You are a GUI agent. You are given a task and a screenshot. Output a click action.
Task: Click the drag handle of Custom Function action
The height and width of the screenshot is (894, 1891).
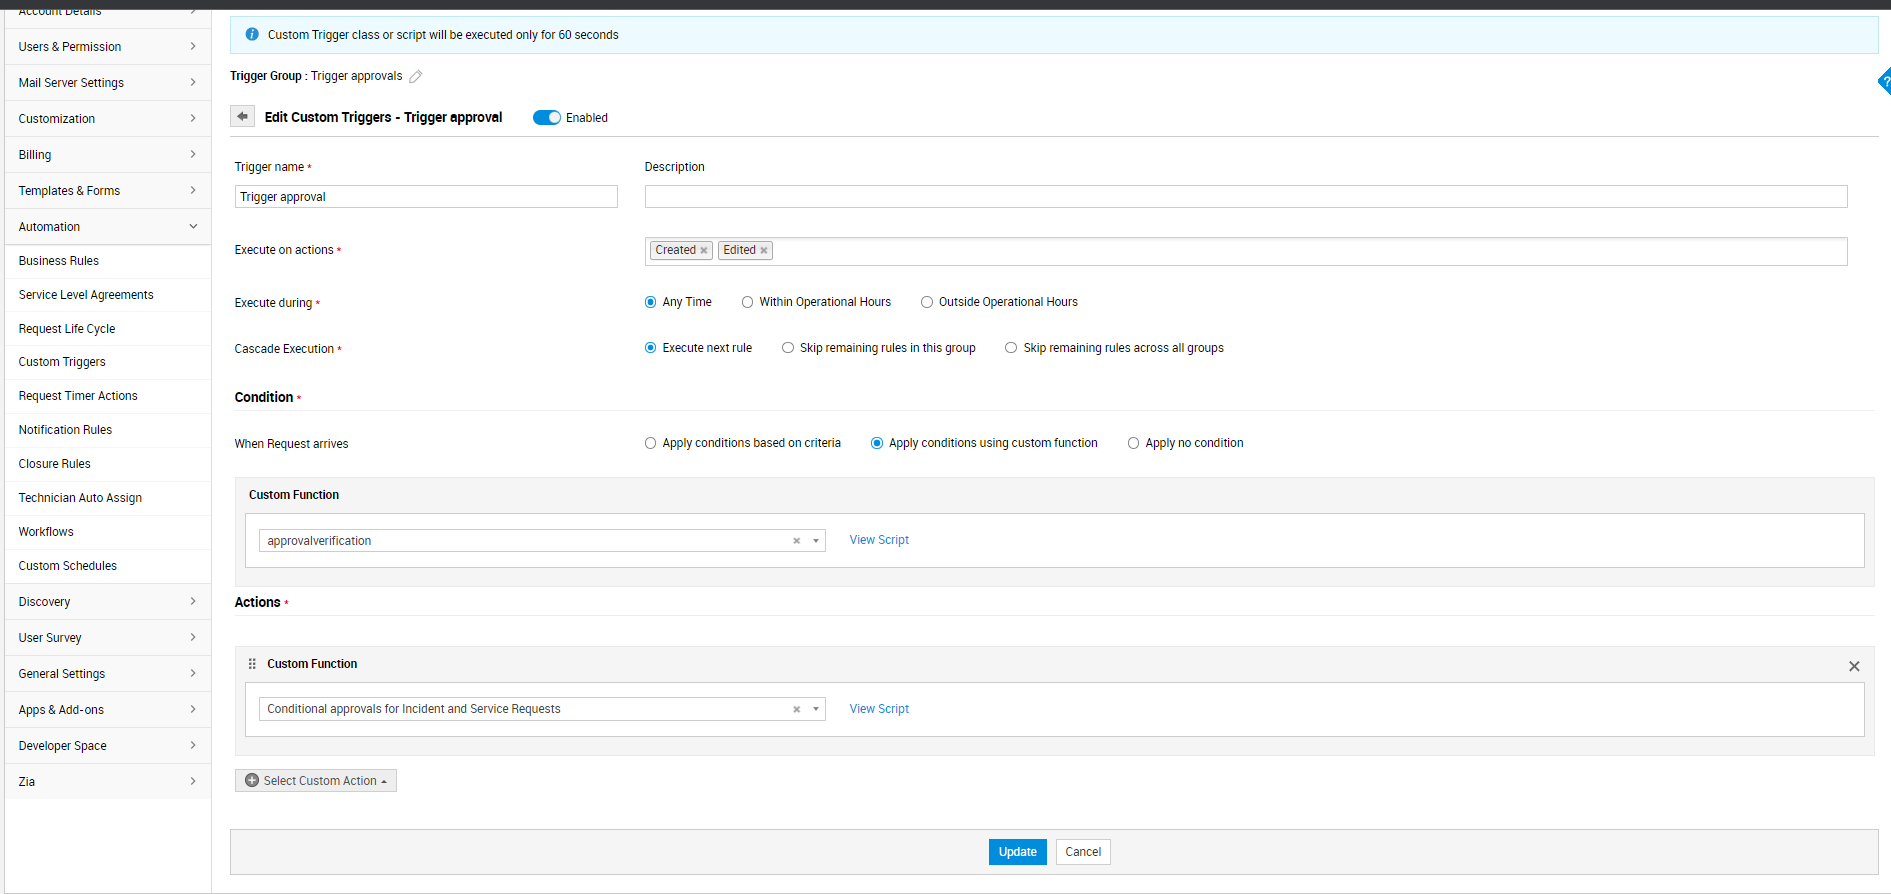(x=252, y=664)
